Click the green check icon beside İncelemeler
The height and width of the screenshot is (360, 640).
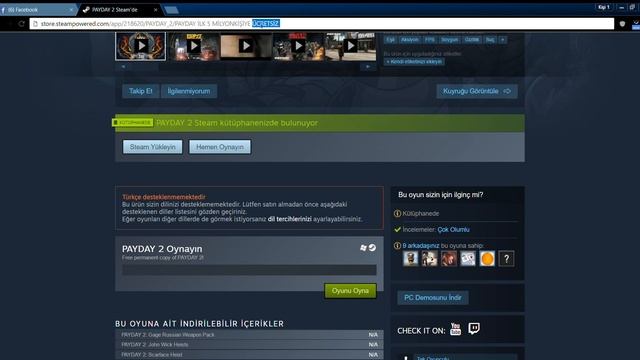[x=398, y=230]
